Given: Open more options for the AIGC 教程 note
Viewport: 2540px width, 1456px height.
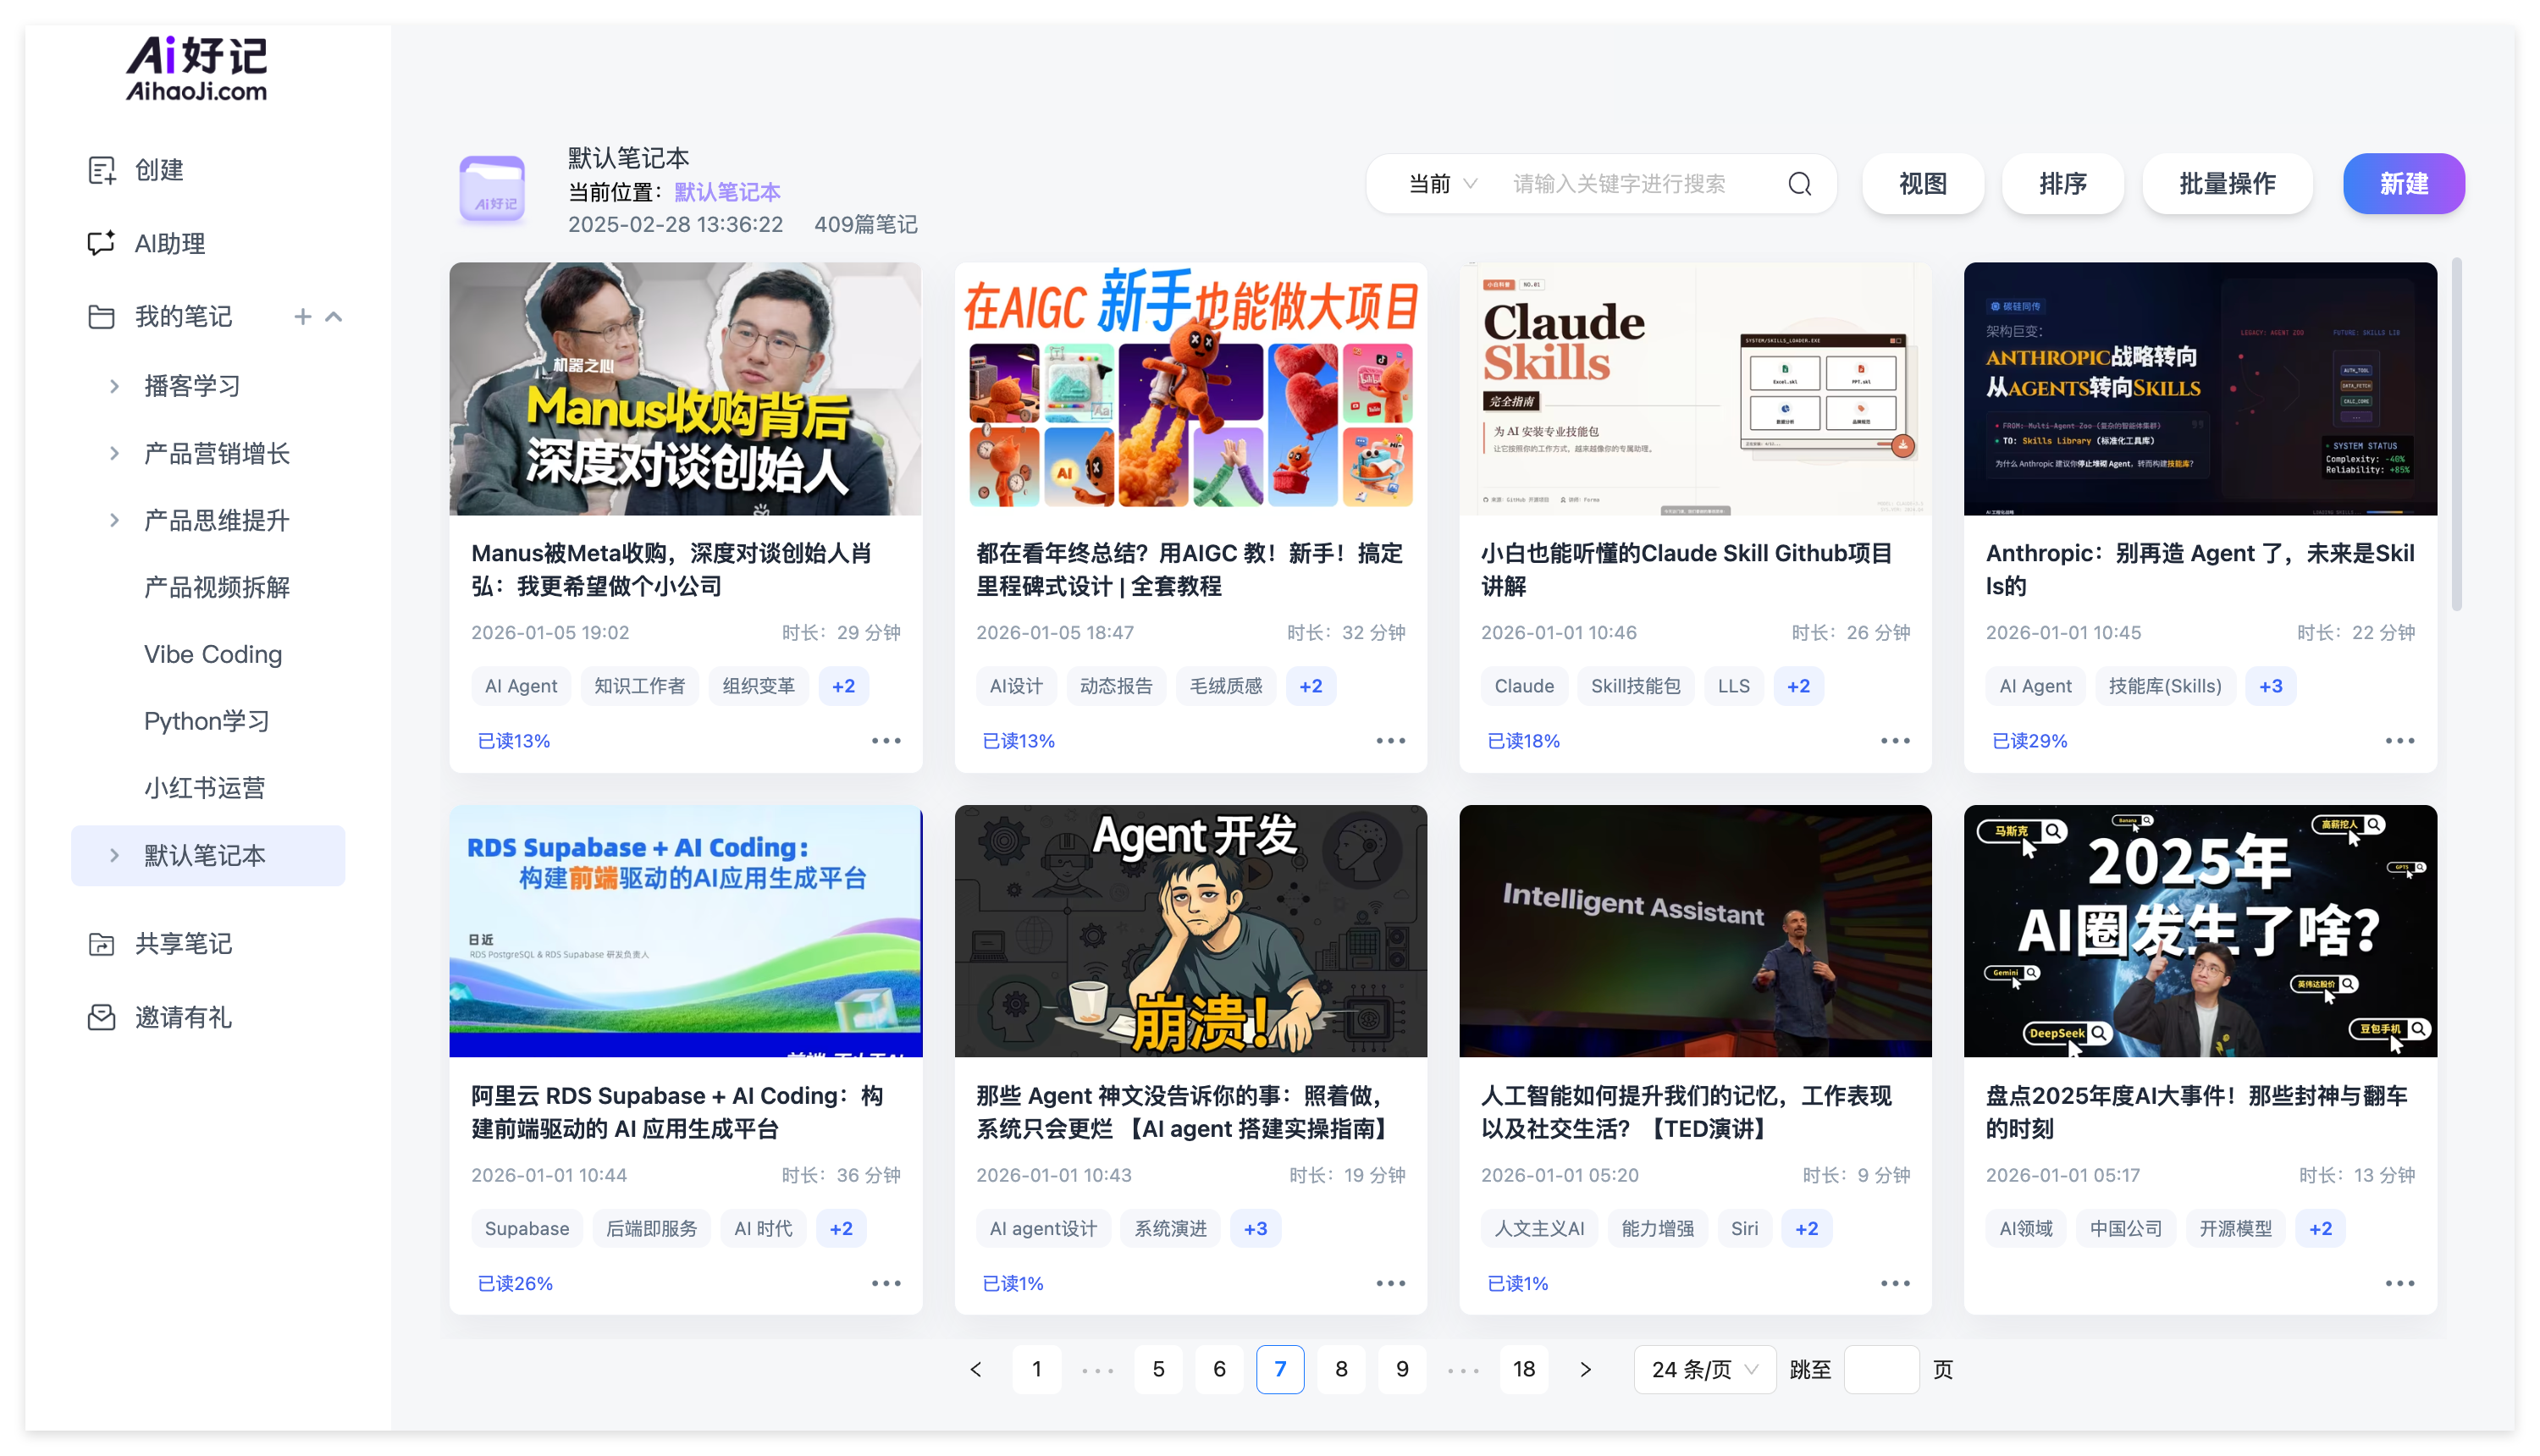Looking at the screenshot, I should 1390,741.
